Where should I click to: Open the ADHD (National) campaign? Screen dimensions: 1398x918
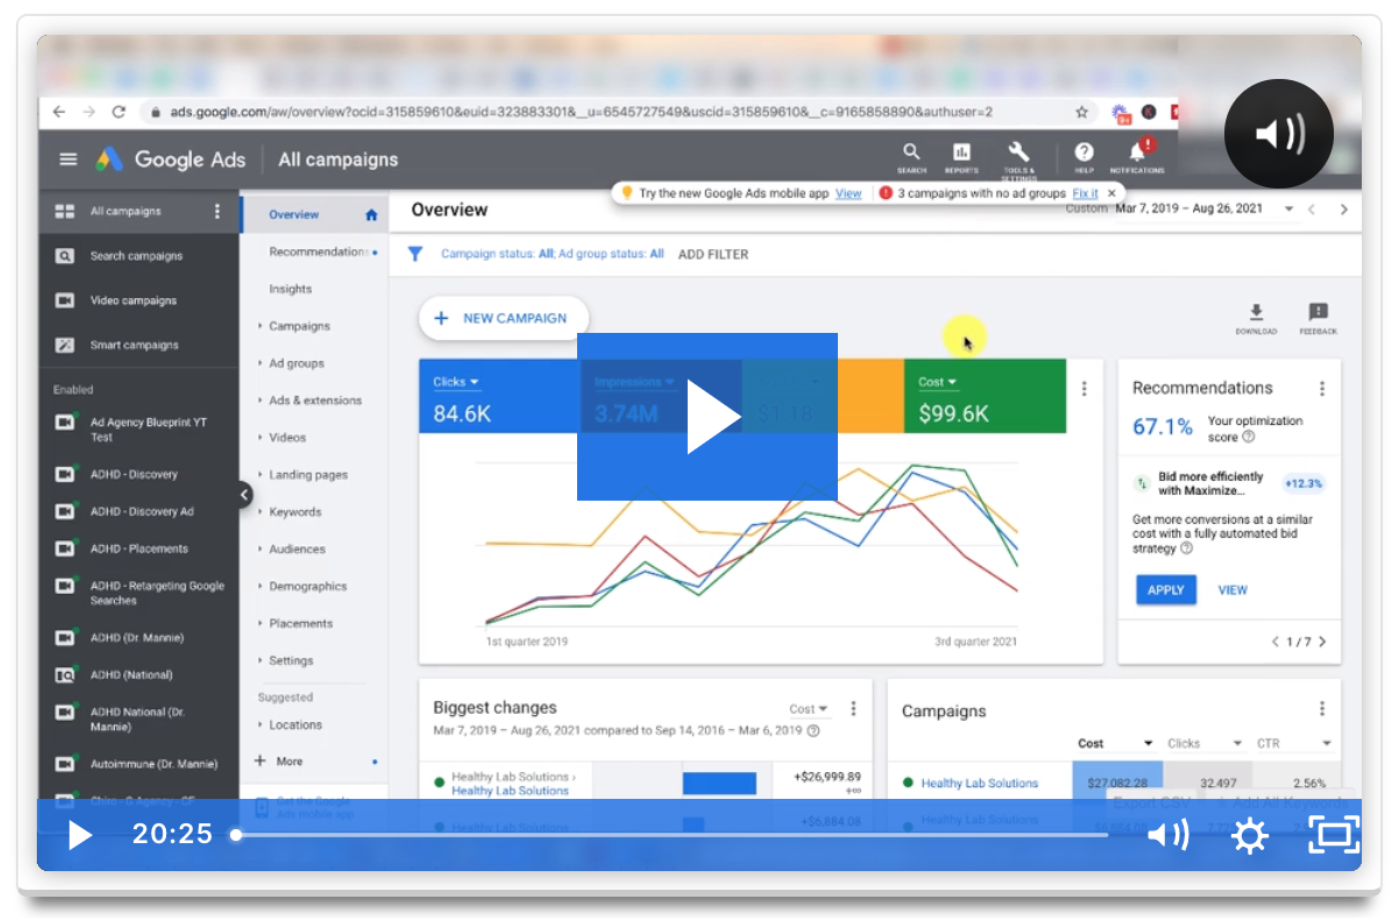point(131,675)
